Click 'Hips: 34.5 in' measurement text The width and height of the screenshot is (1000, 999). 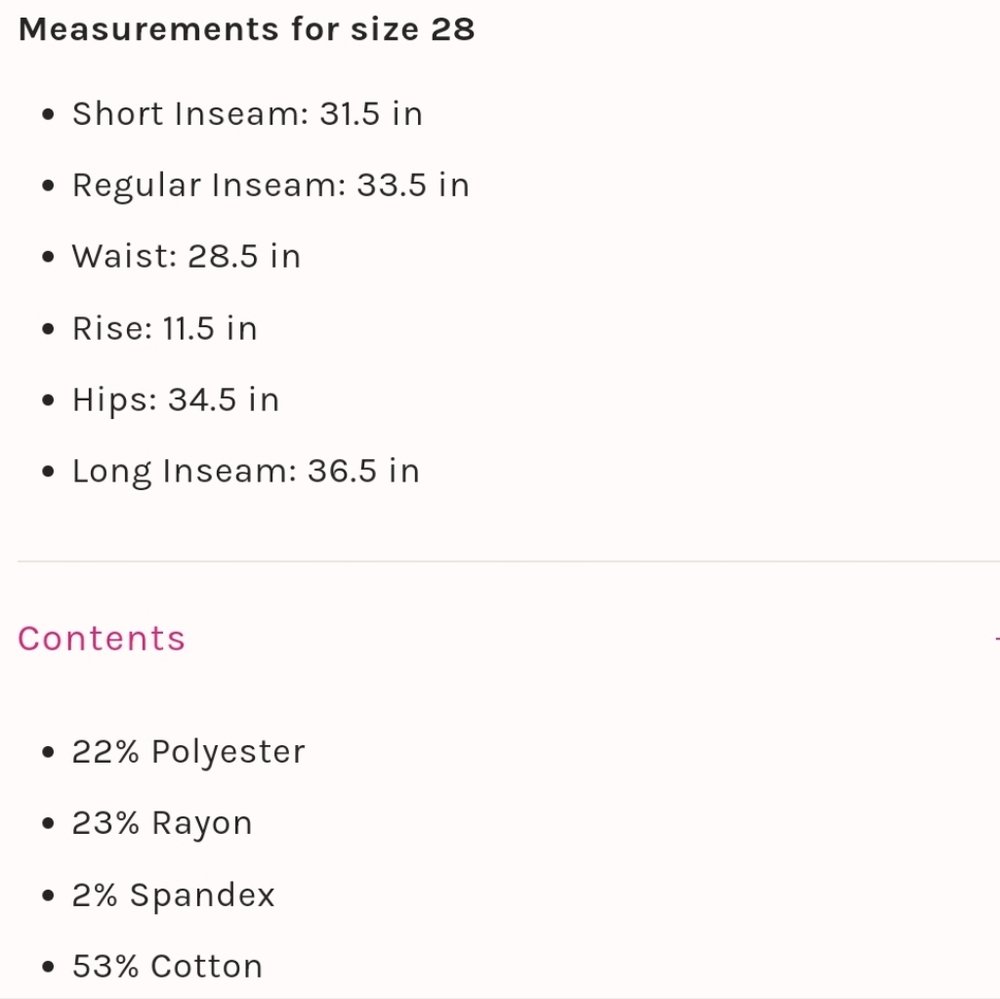coord(176,401)
